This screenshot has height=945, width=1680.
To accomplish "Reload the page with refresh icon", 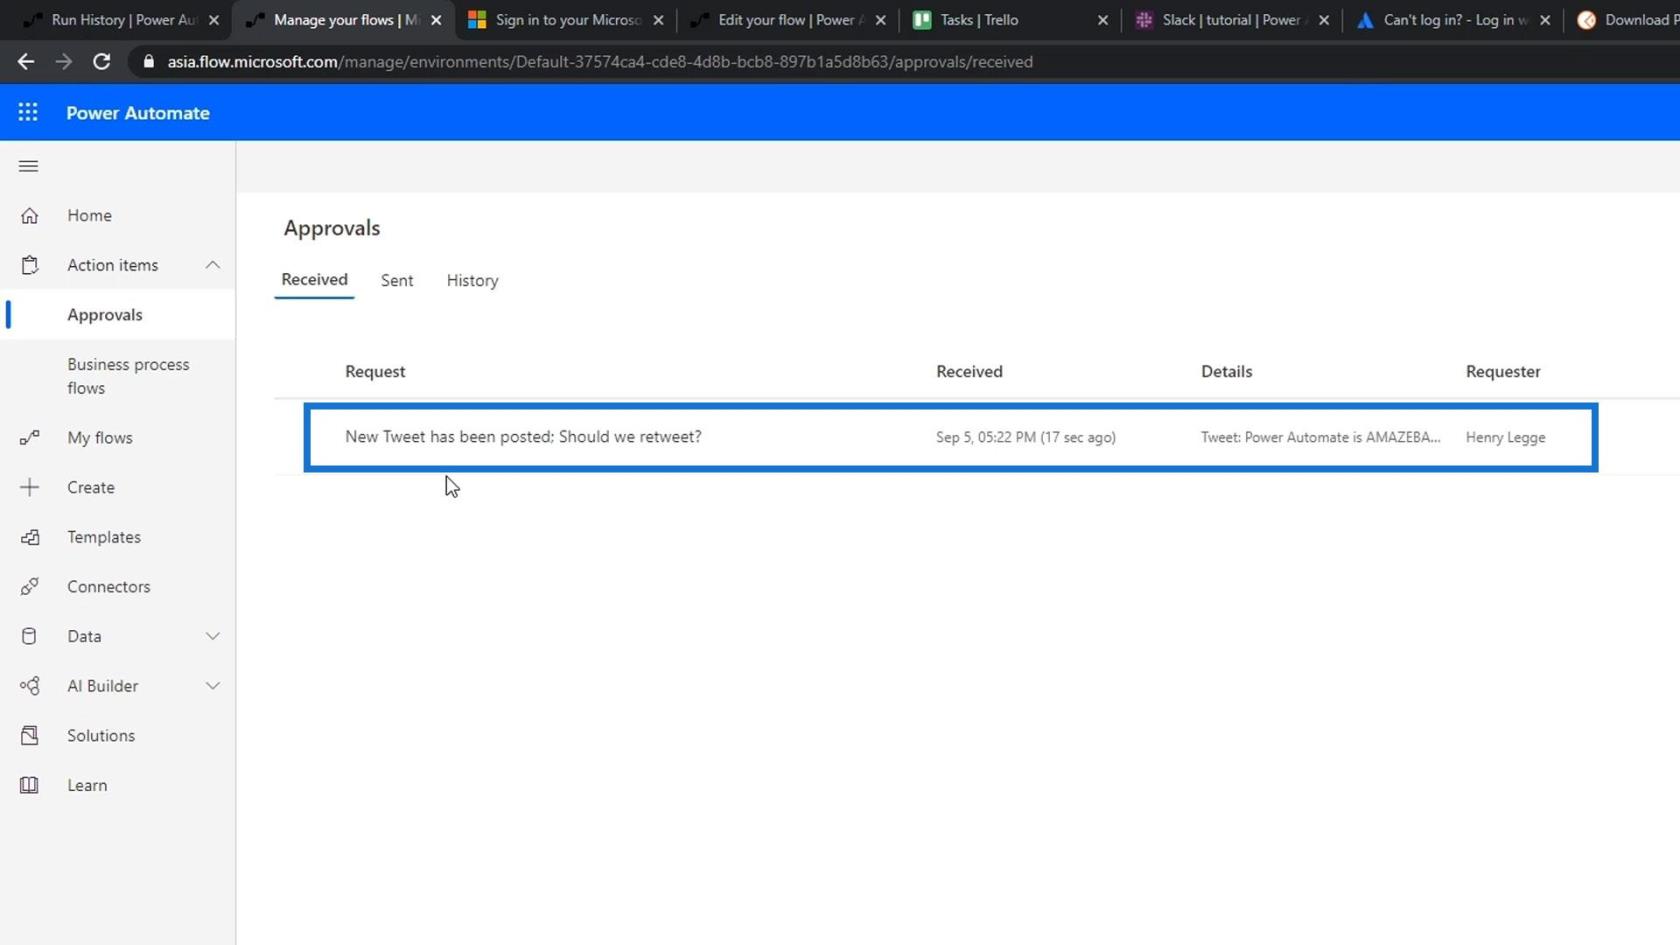I will [x=101, y=62].
